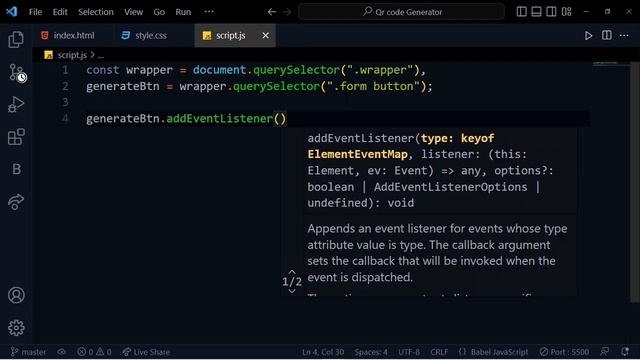
Task: Open Extensions view
Action: (16, 137)
